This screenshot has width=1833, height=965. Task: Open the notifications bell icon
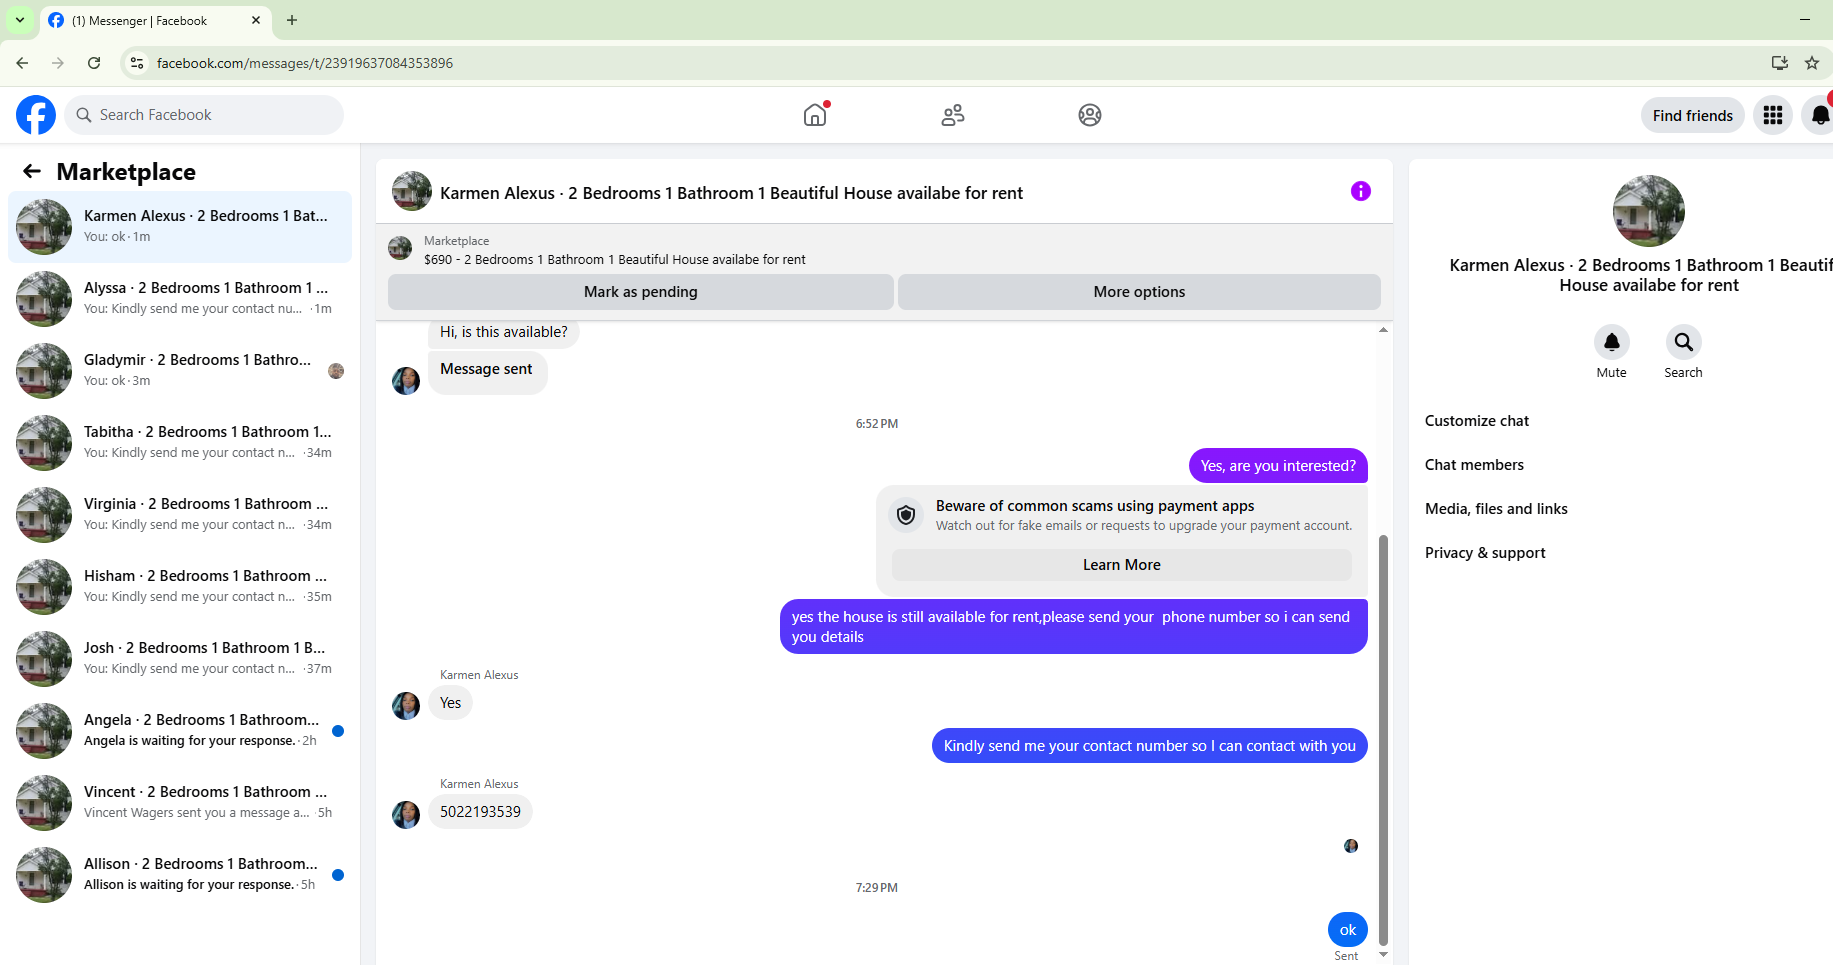click(1820, 115)
